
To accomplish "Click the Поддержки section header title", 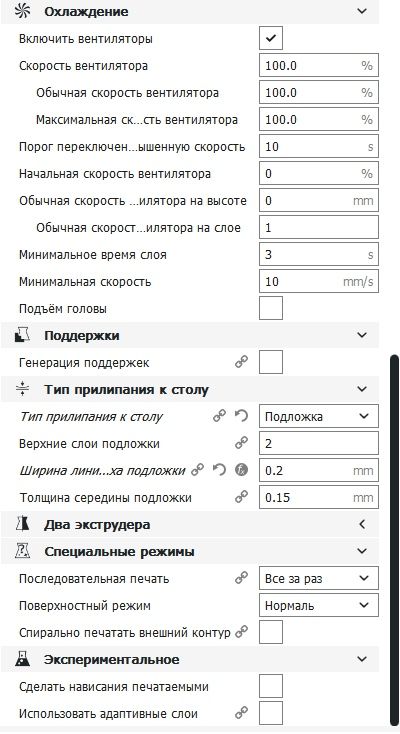I will (81, 335).
